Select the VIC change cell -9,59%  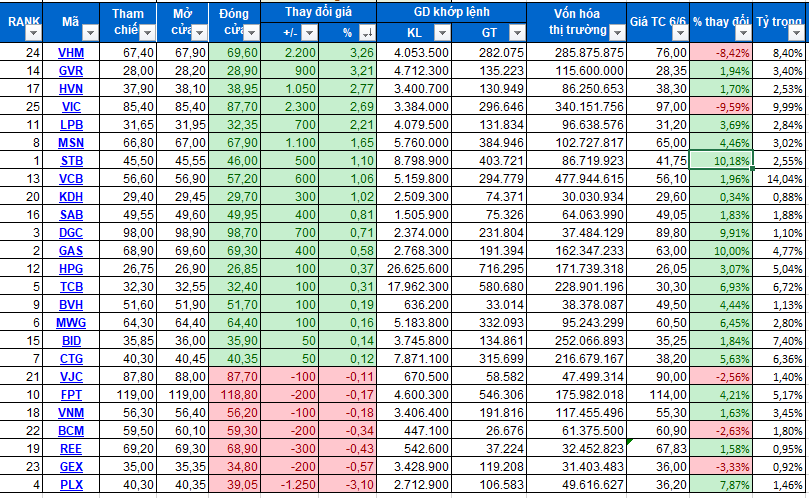pyautogui.click(x=721, y=107)
